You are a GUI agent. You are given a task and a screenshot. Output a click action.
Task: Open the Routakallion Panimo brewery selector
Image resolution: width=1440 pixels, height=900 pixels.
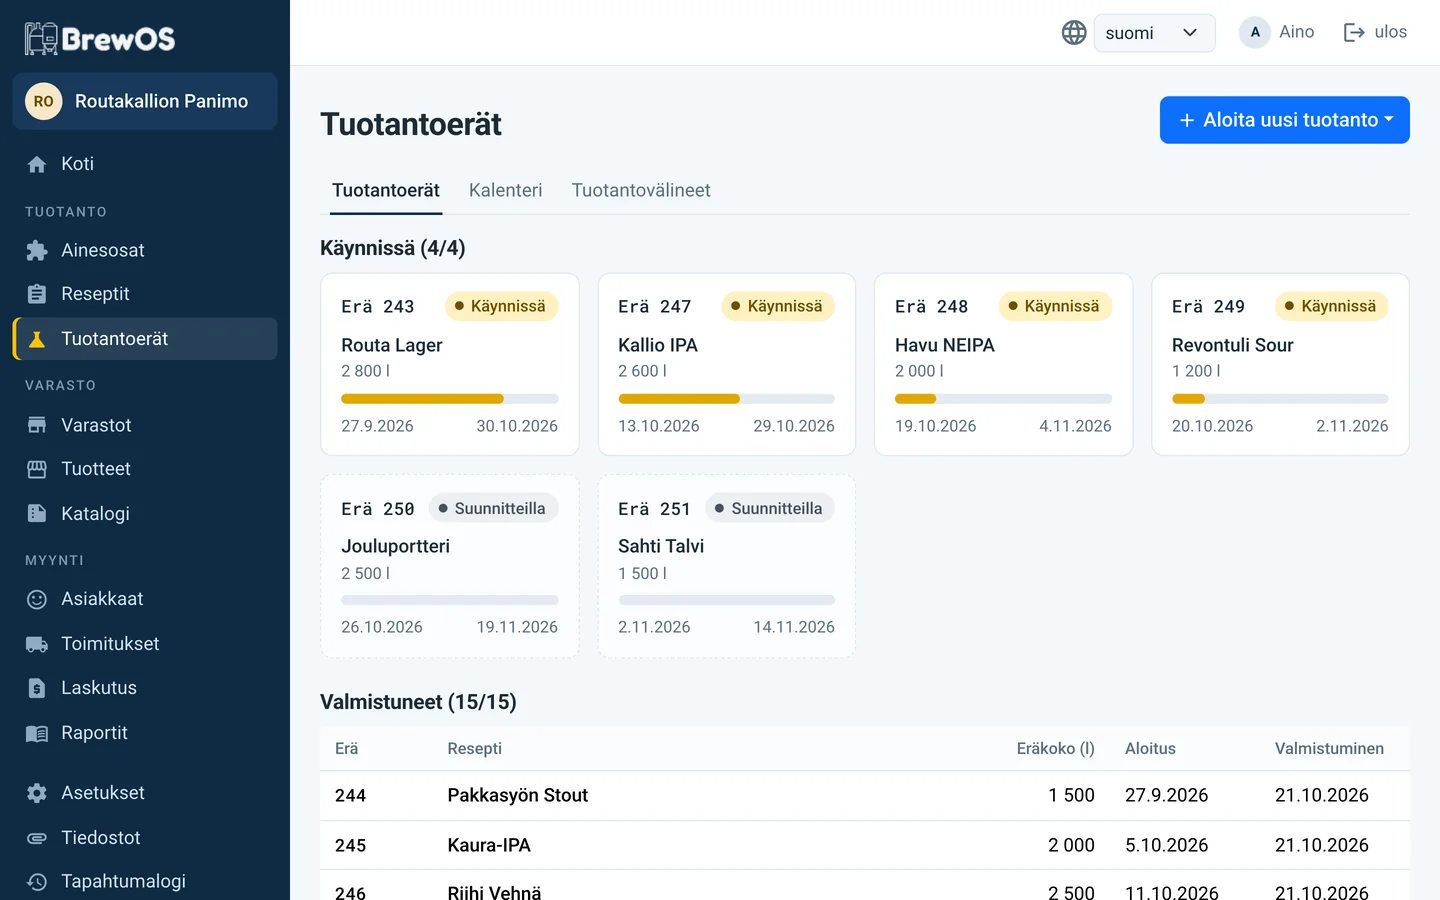145,101
